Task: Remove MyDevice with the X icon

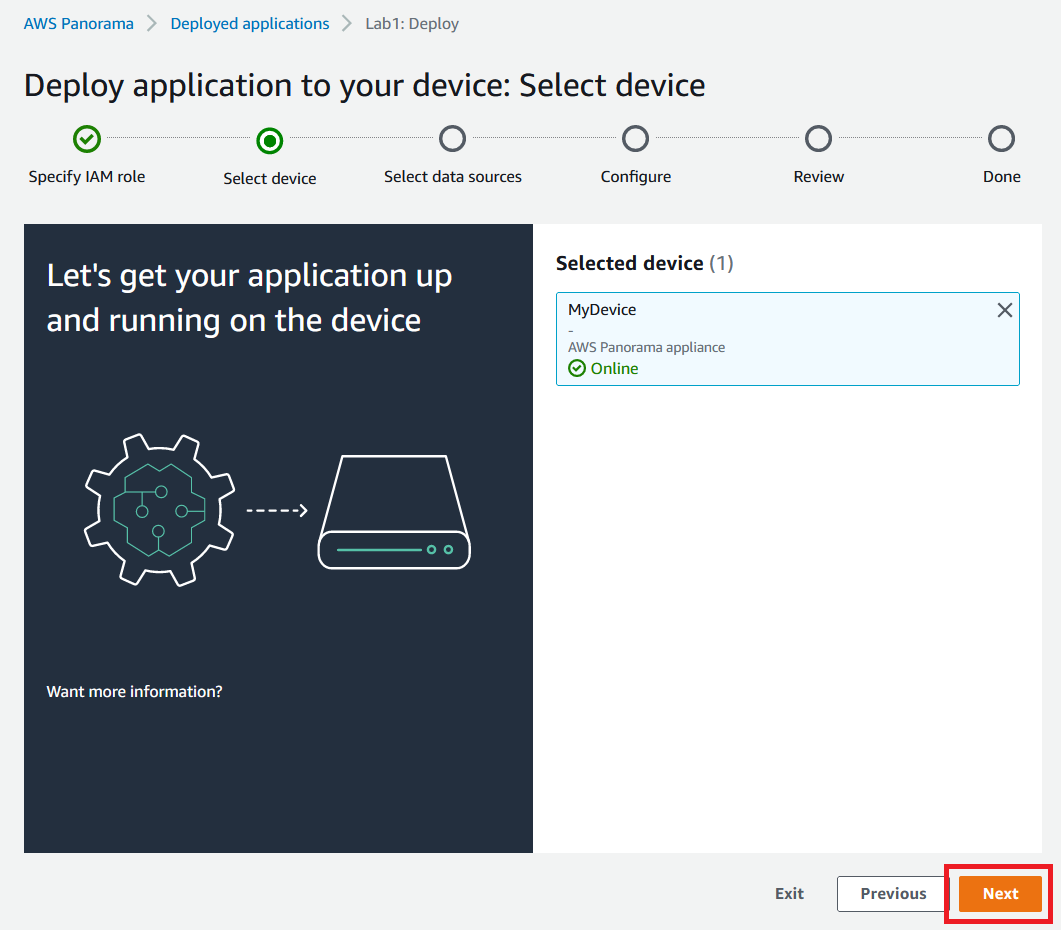Action: tap(1005, 310)
